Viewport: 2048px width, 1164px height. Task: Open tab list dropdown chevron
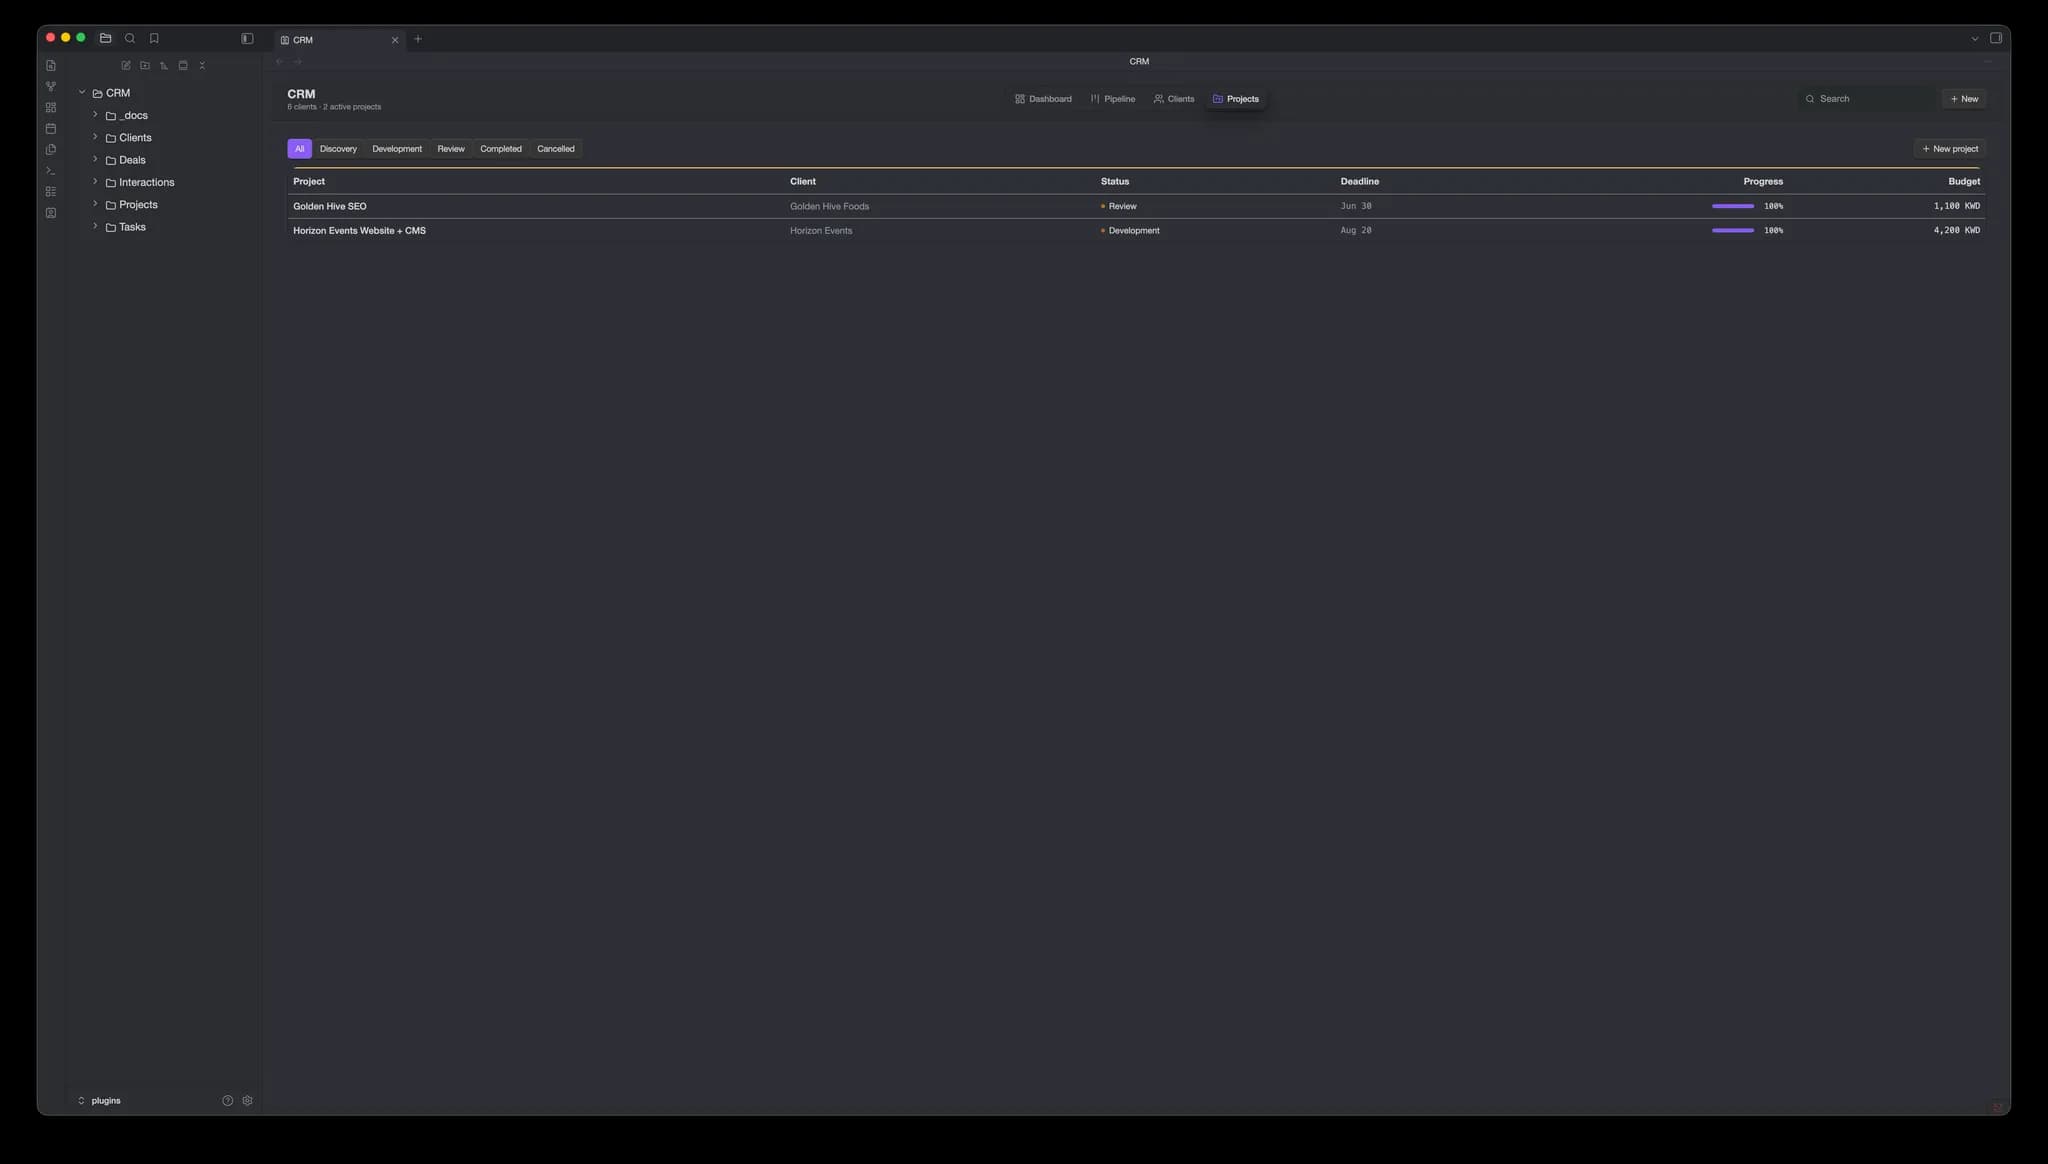coord(1975,39)
